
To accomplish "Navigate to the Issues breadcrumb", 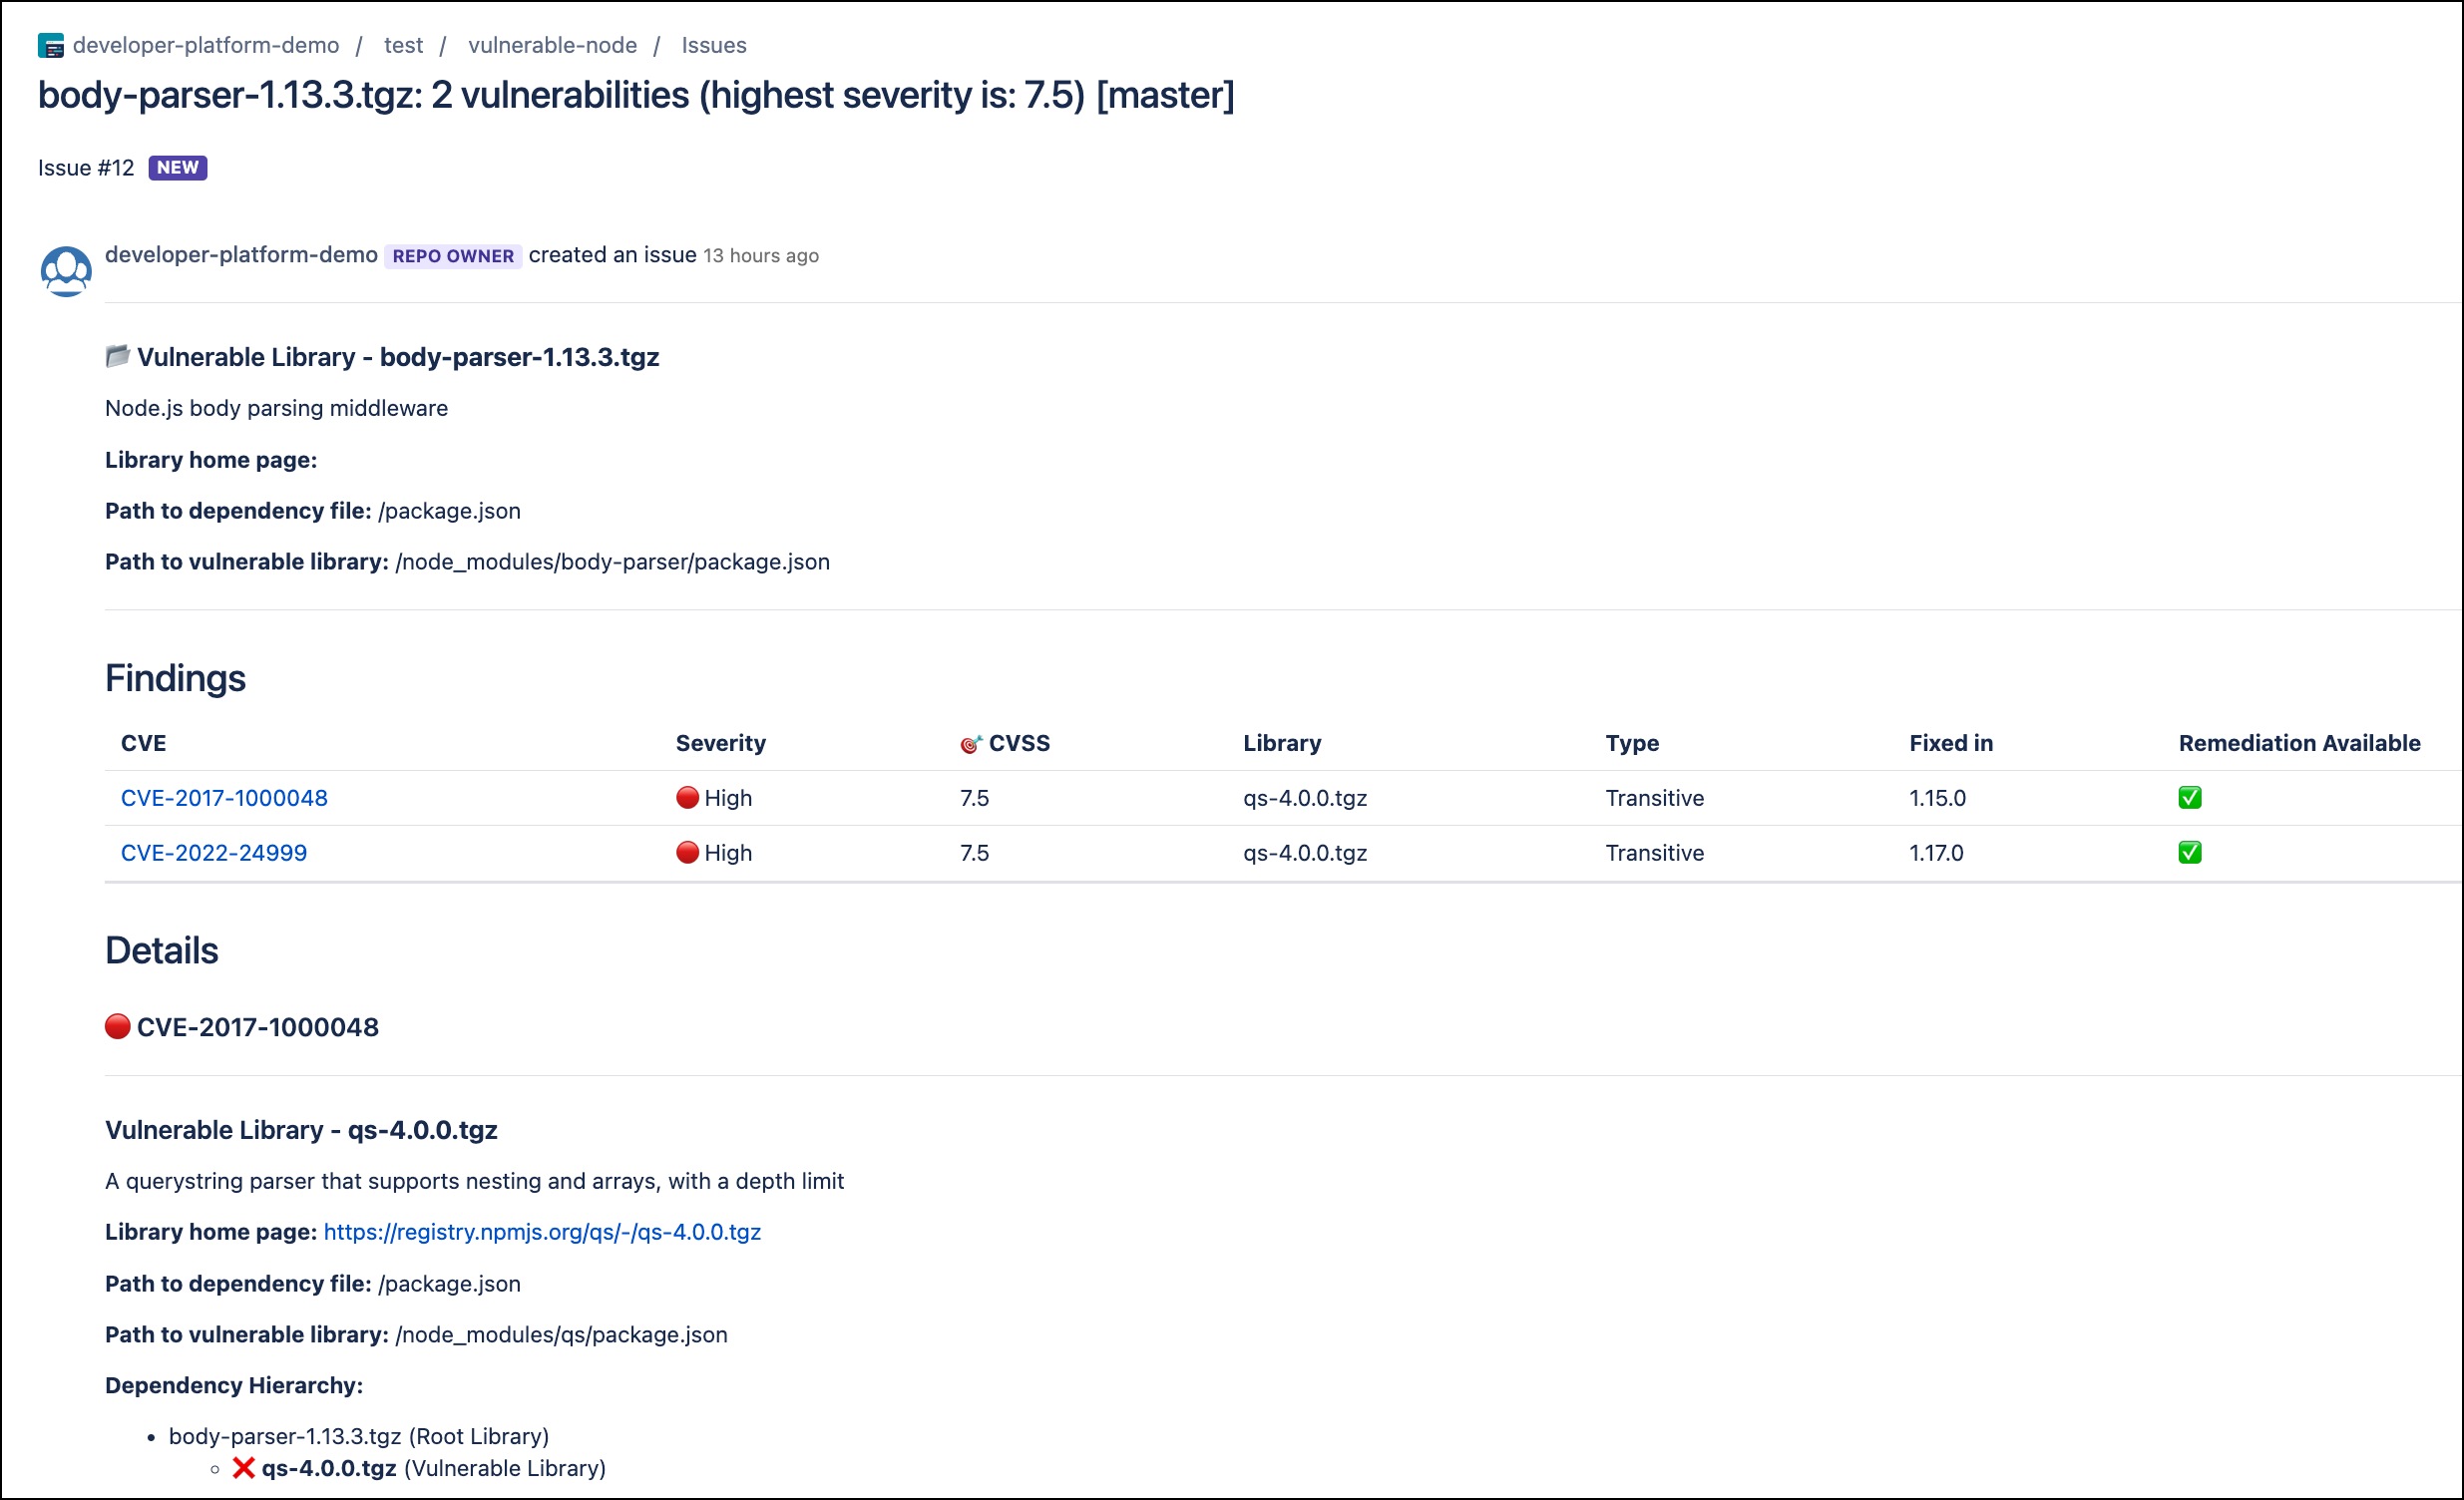I will click(714, 46).
